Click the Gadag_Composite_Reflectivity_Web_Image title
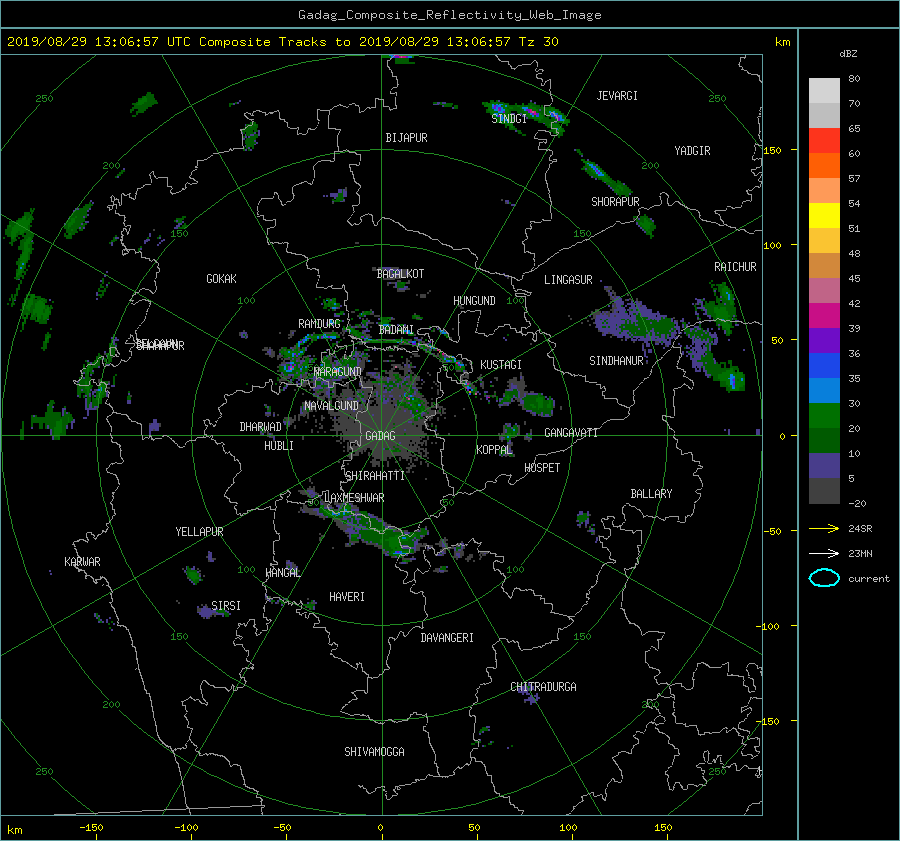900x841 pixels. click(449, 15)
